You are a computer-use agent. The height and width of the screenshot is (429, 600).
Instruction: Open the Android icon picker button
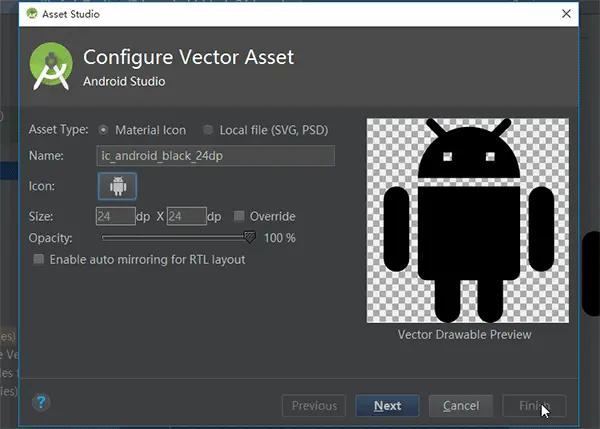tap(117, 186)
